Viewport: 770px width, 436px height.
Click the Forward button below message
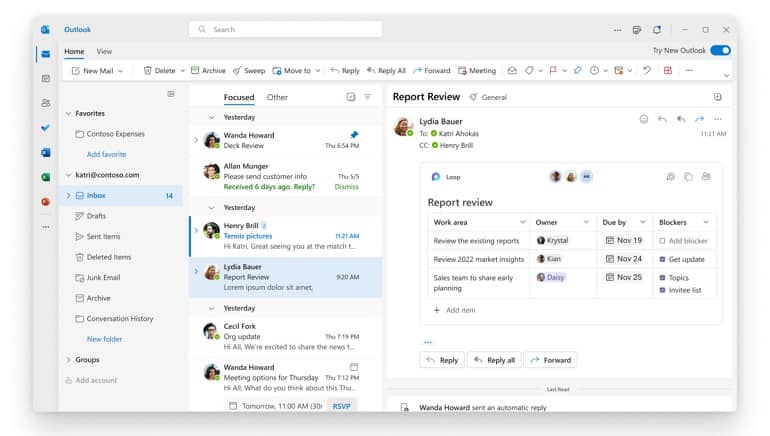click(550, 360)
